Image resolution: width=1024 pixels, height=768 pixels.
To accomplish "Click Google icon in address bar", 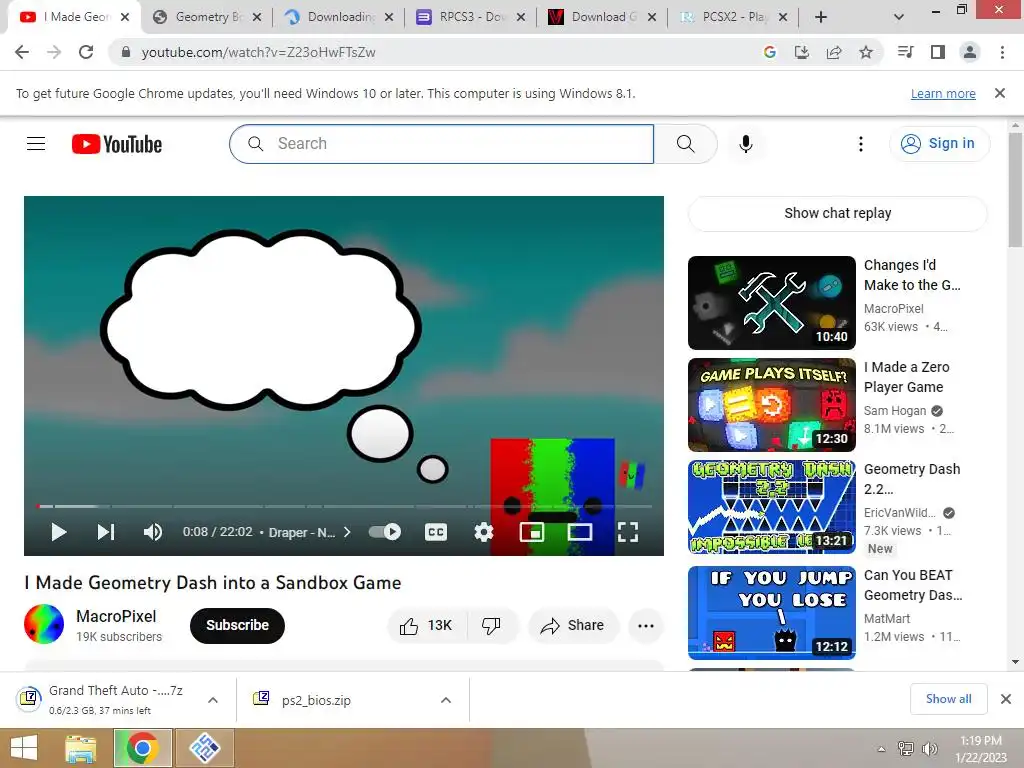I will click(770, 52).
